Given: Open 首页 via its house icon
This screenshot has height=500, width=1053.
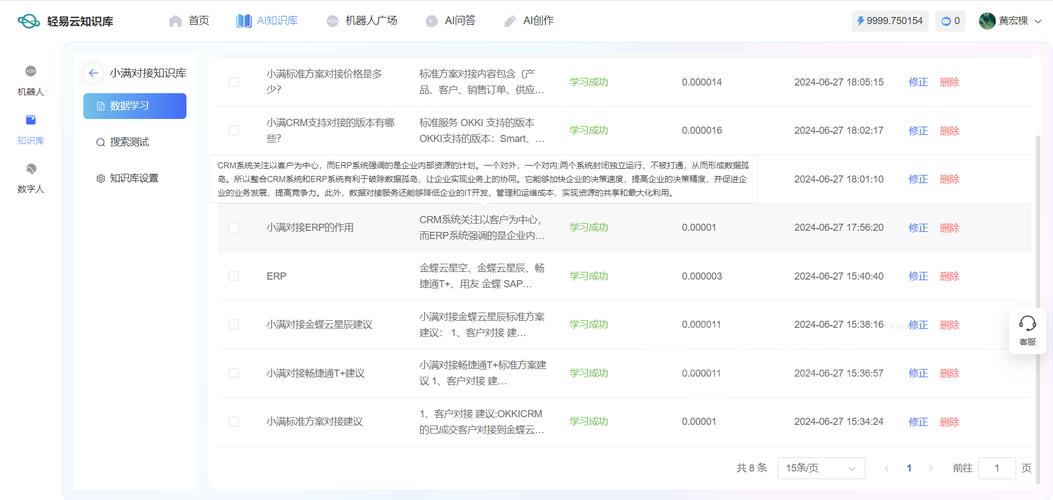Looking at the screenshot, I should 175,21.
